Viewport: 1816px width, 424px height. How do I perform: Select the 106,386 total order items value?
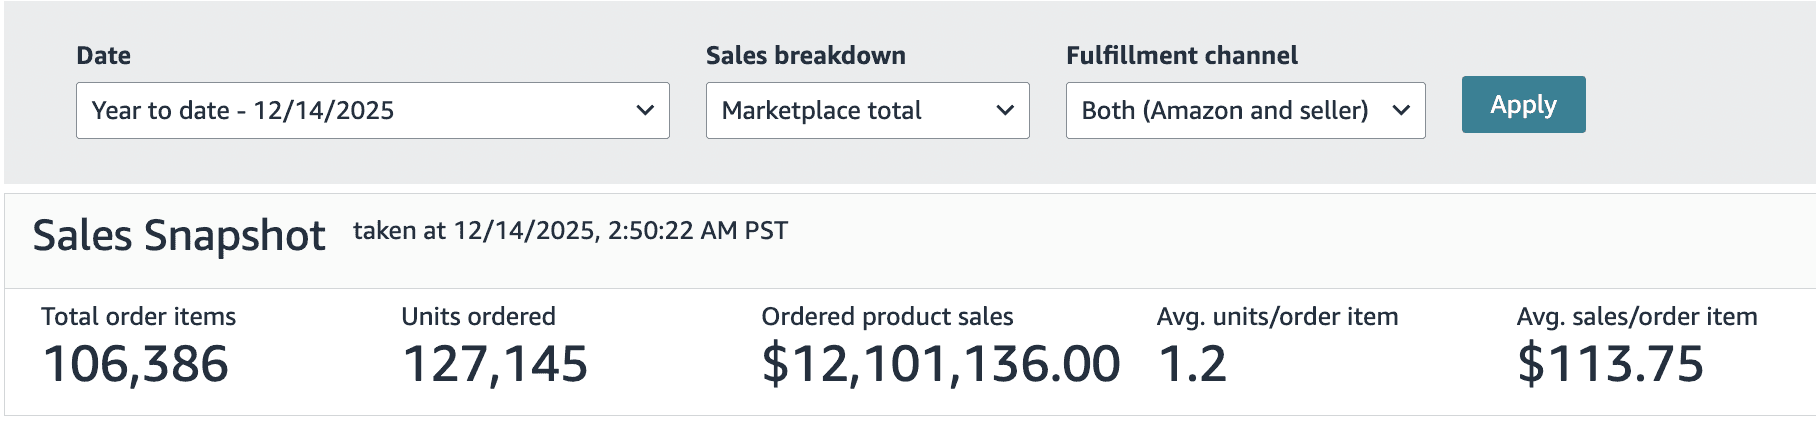pyautogui.click(x=136, y=364)
